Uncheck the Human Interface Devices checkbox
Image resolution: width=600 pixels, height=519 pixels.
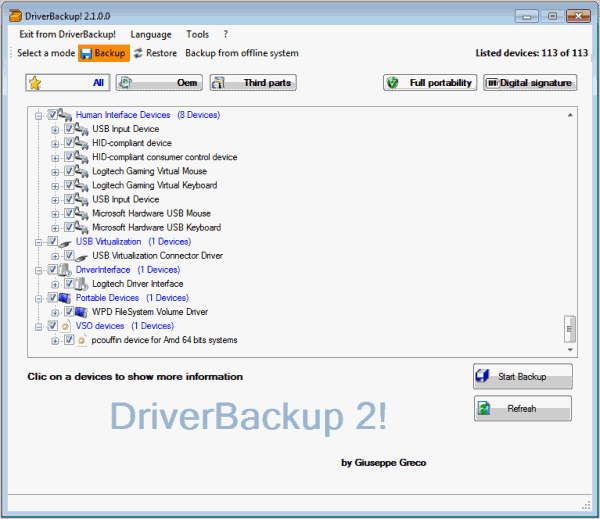52,114
